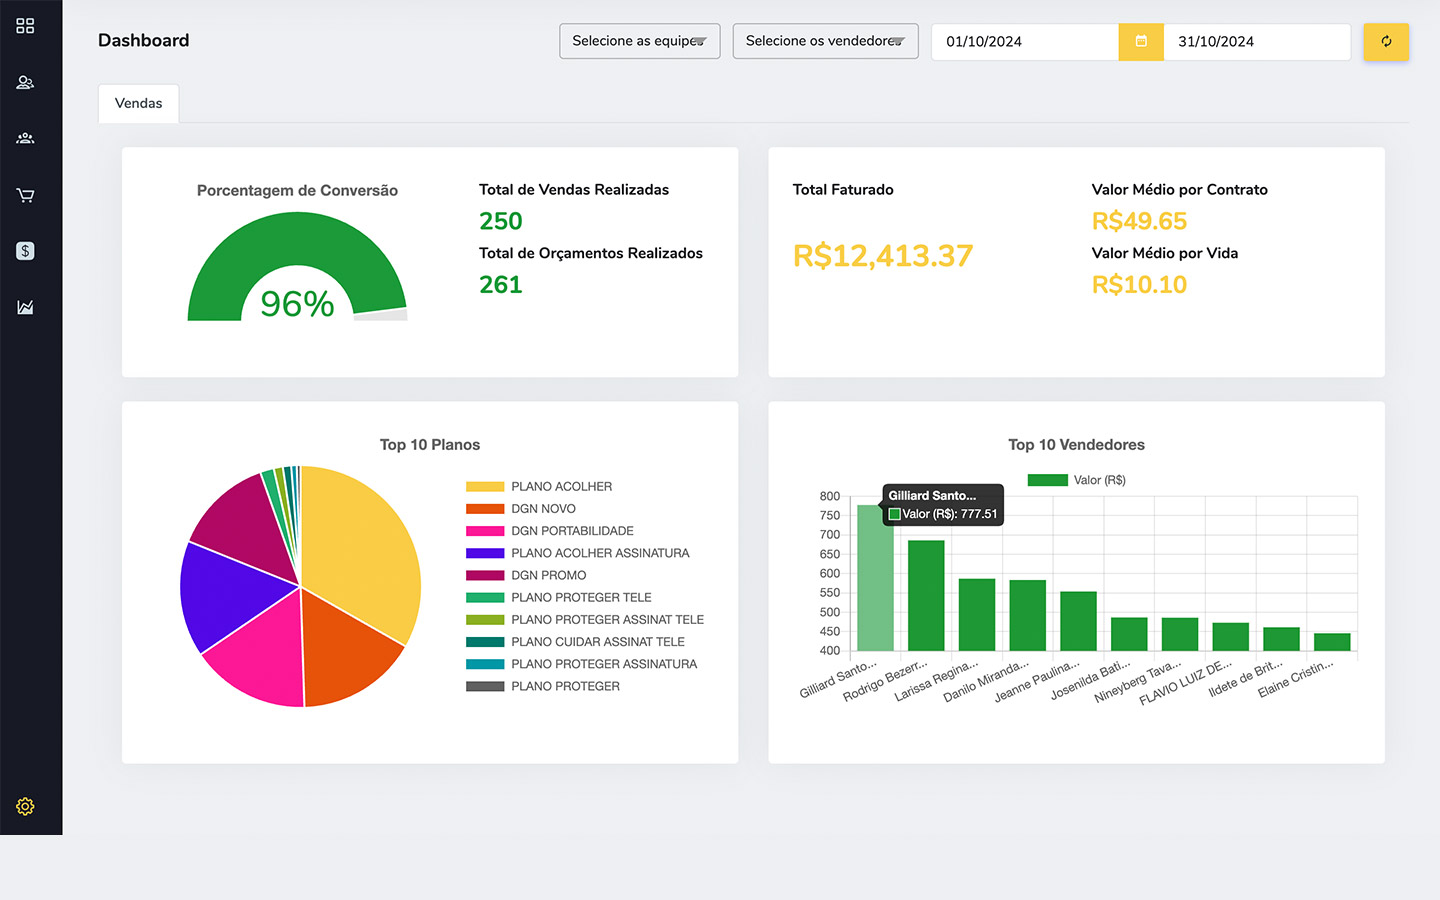Expand the 'Selecione as equipes' dropdown
The height and width of the screenshot is (900, 1440).
click(639, 41)
